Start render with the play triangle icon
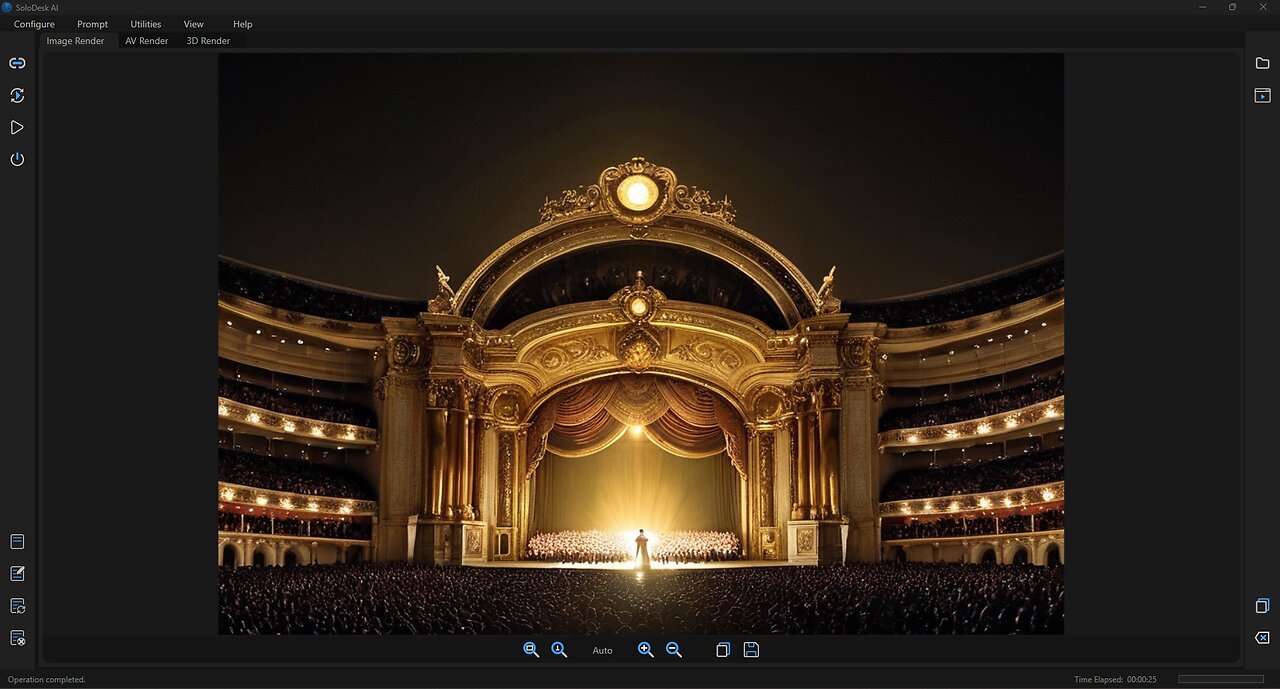The image size is (1280, 689). click(x=17, y=127)
